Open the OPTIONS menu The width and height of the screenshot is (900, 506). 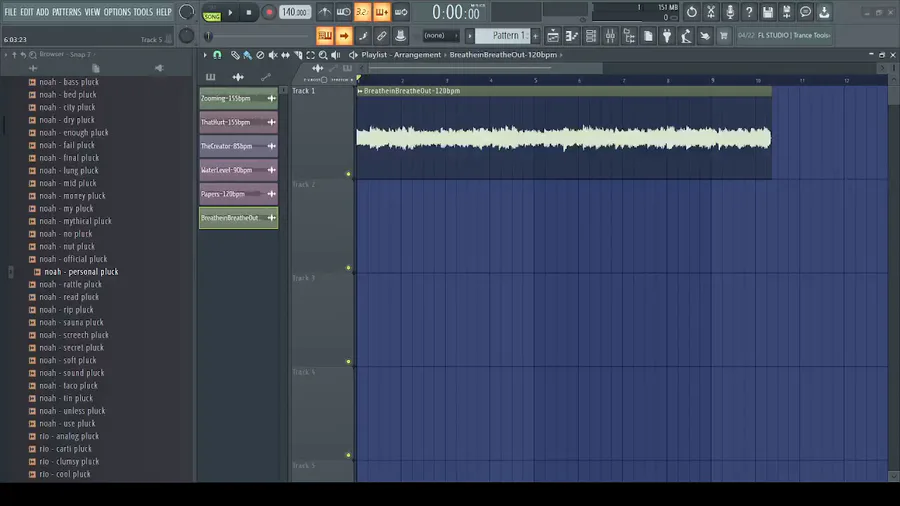[x=117, y=12]
